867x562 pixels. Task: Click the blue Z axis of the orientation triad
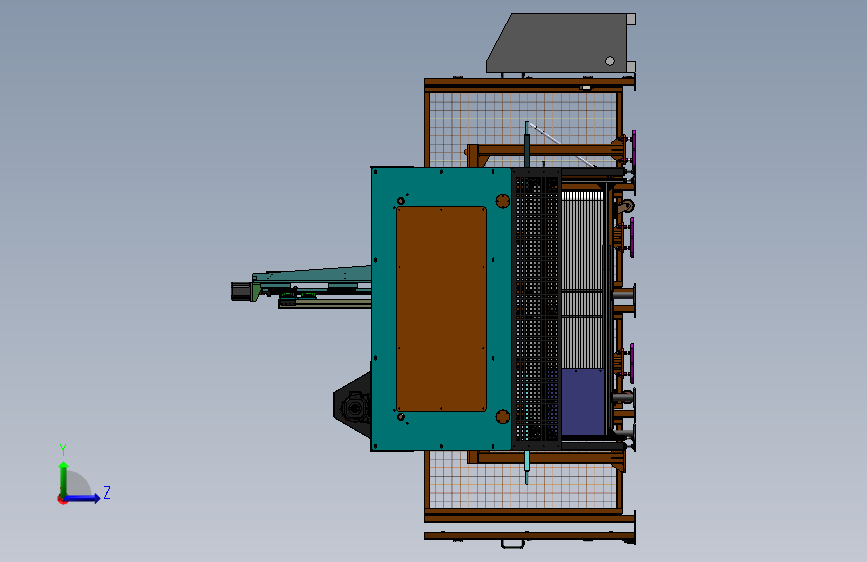pos(83,498)
